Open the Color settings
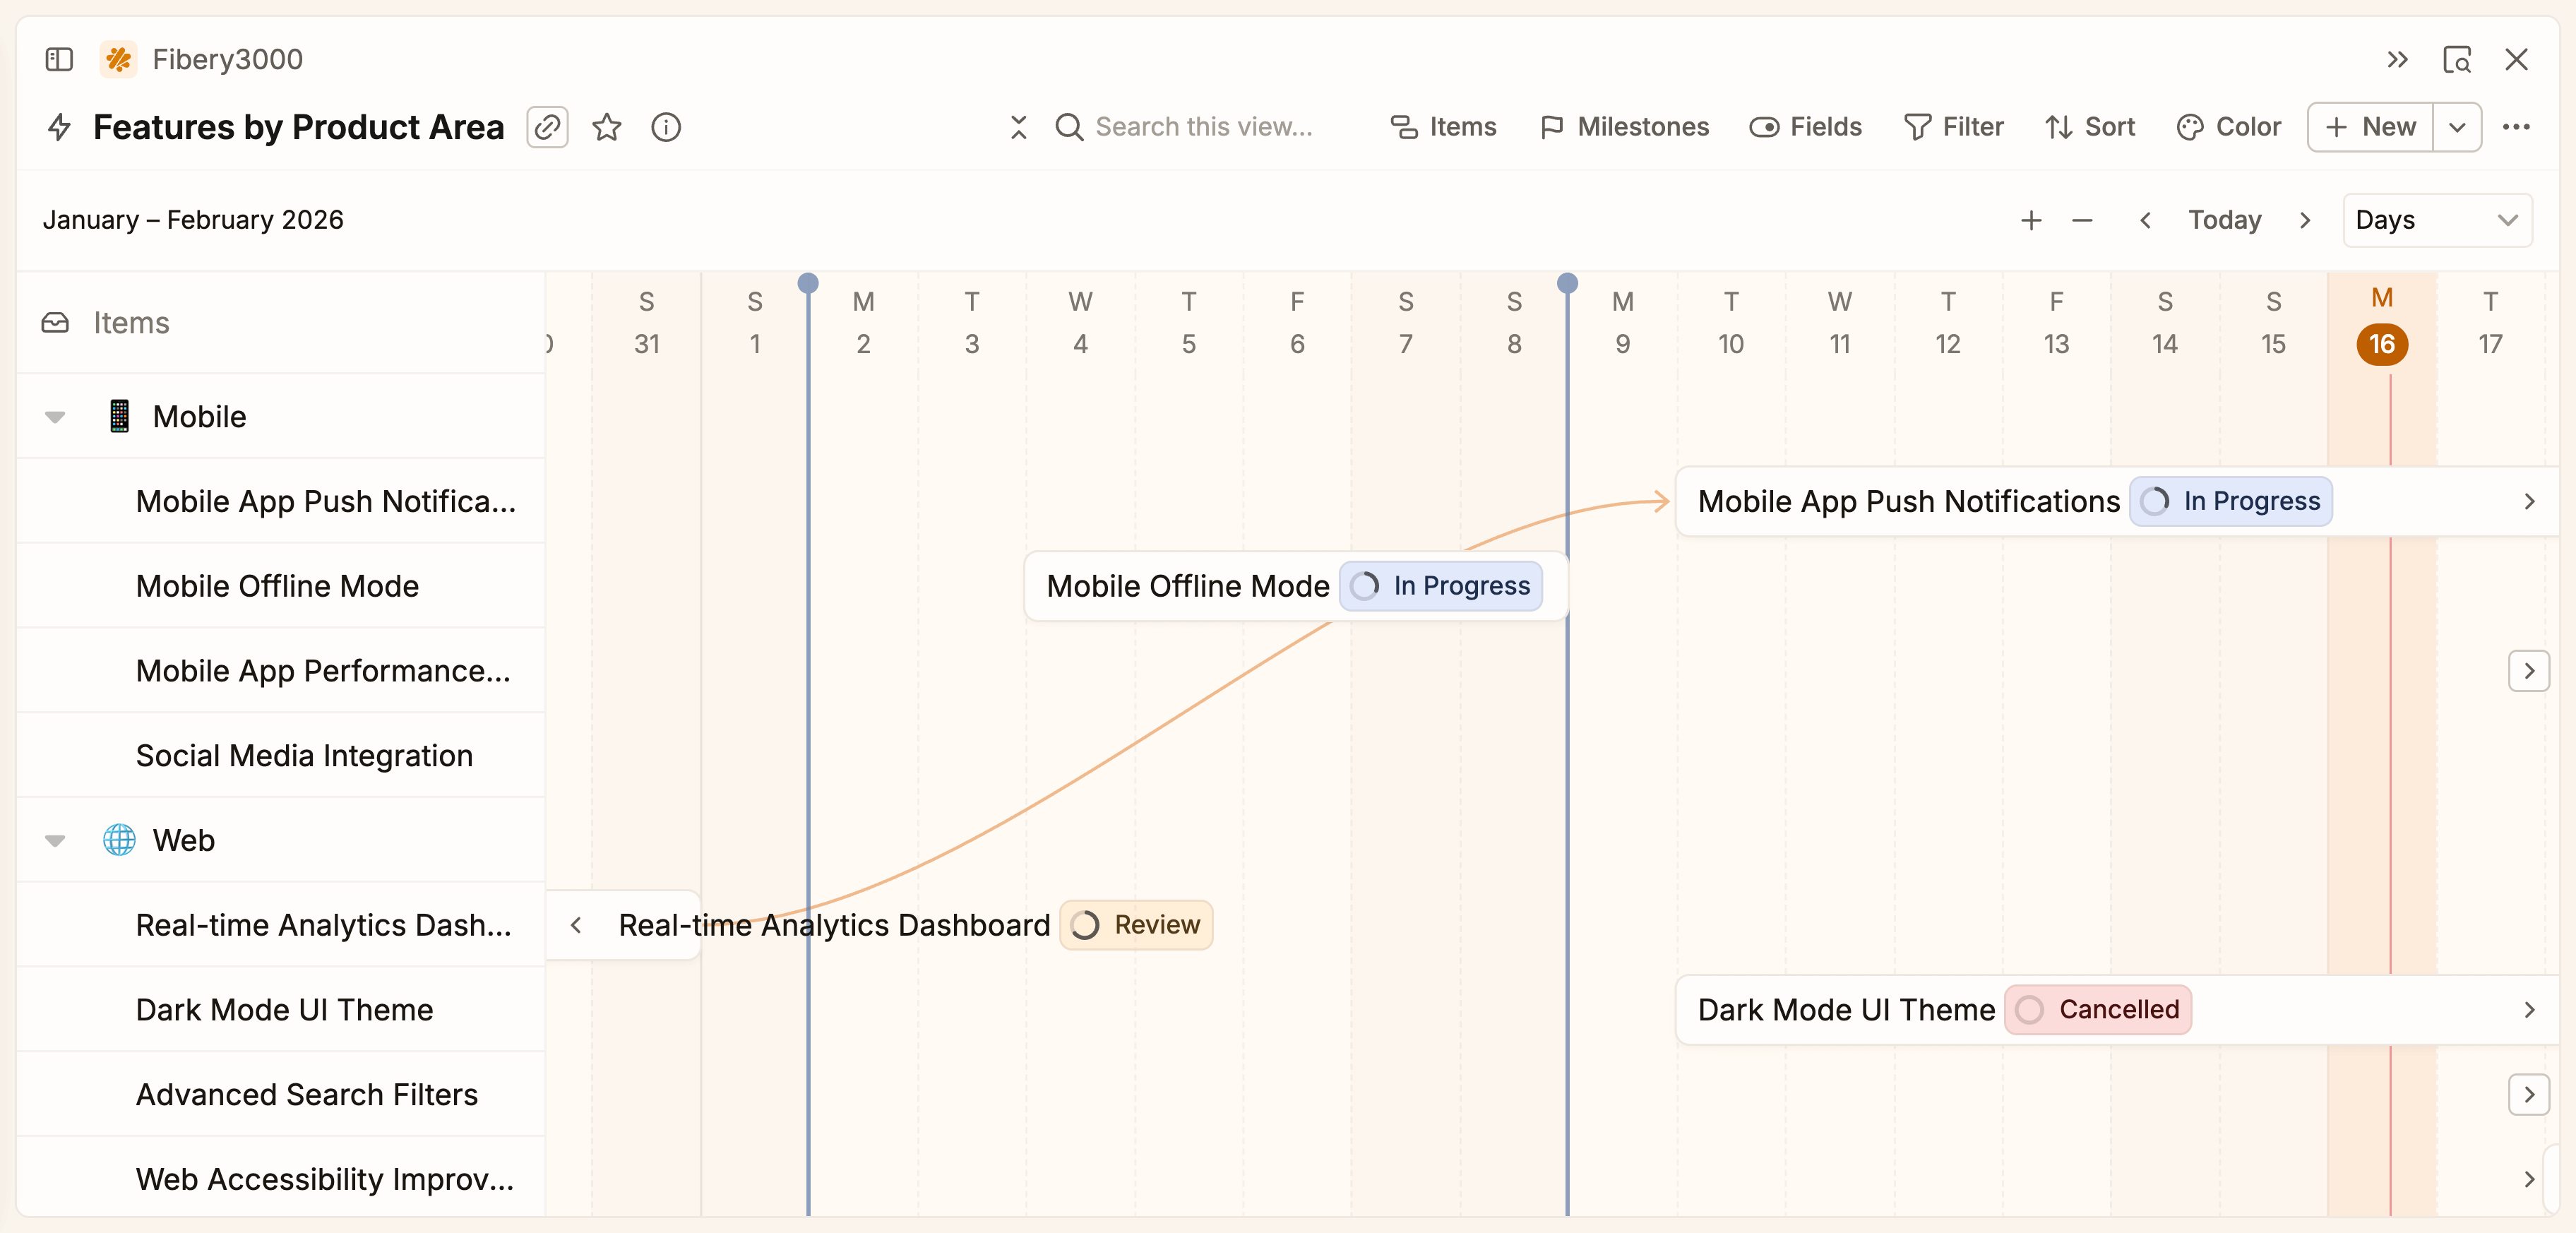Screen dimensions: 2576x1233 [x=2230, y=127]
